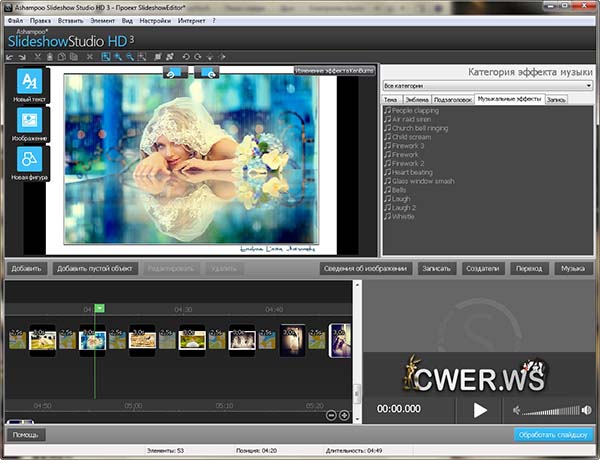Screen dimensions: 600x460
Task: Click the Изображение (image) icon
Action: pyautogui.click(x=29, y=122)
